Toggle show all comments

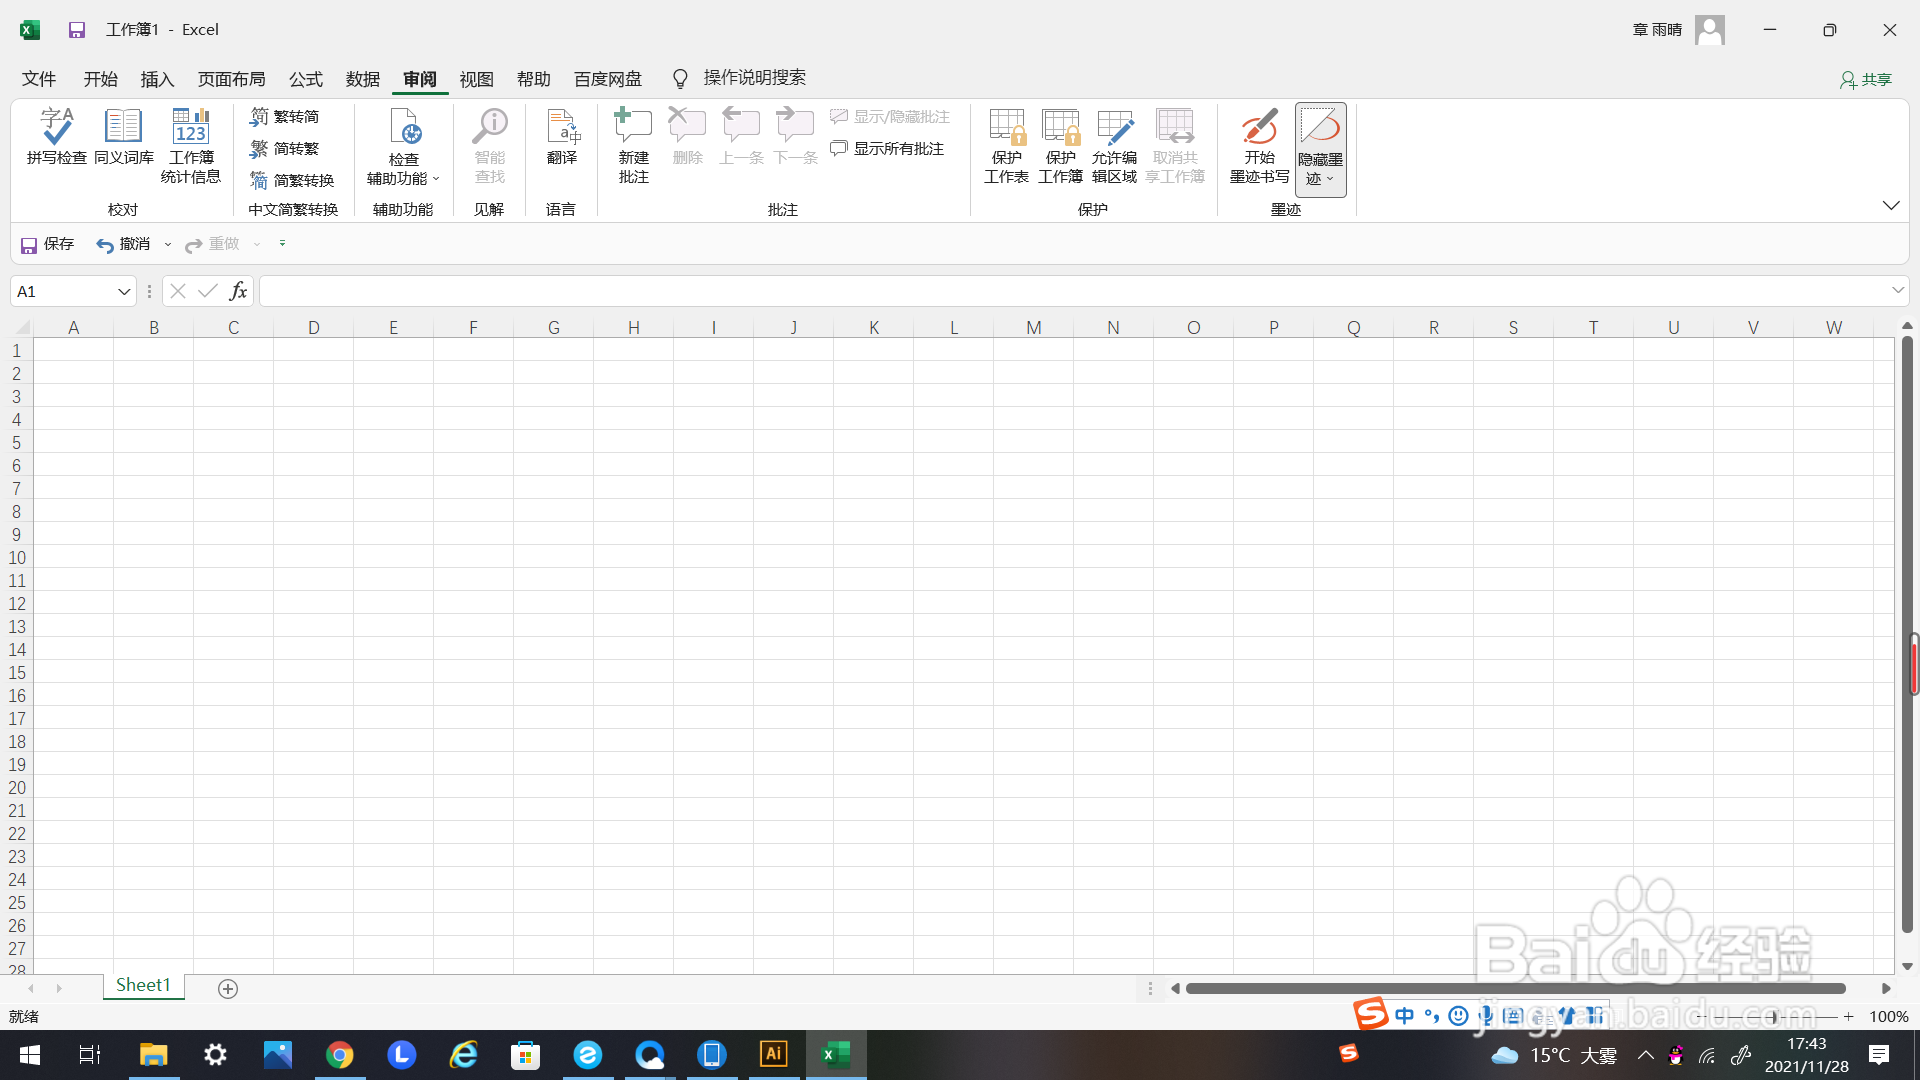coord(888,149)
